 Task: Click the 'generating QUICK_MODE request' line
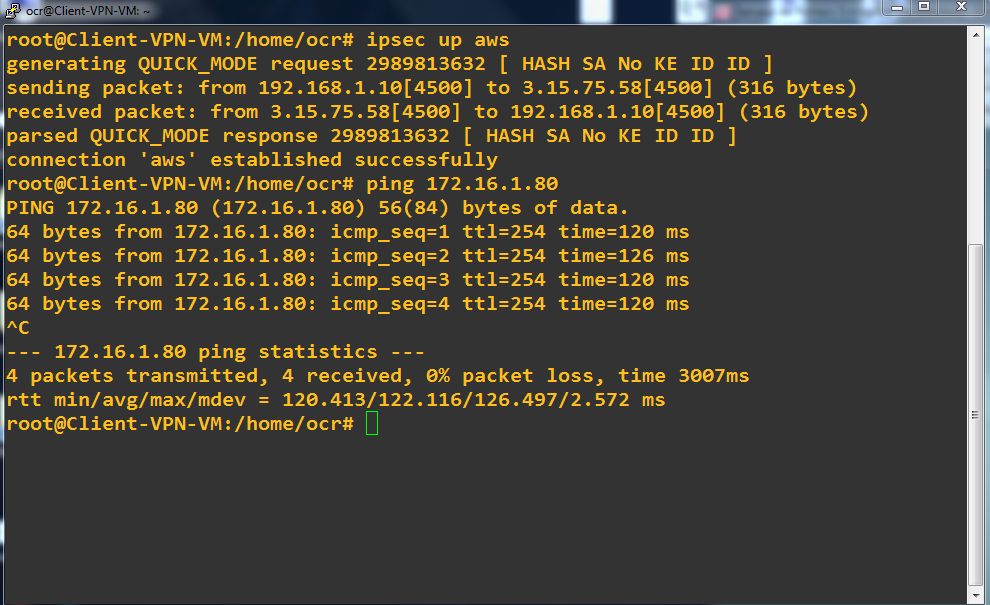click(389, 64)
